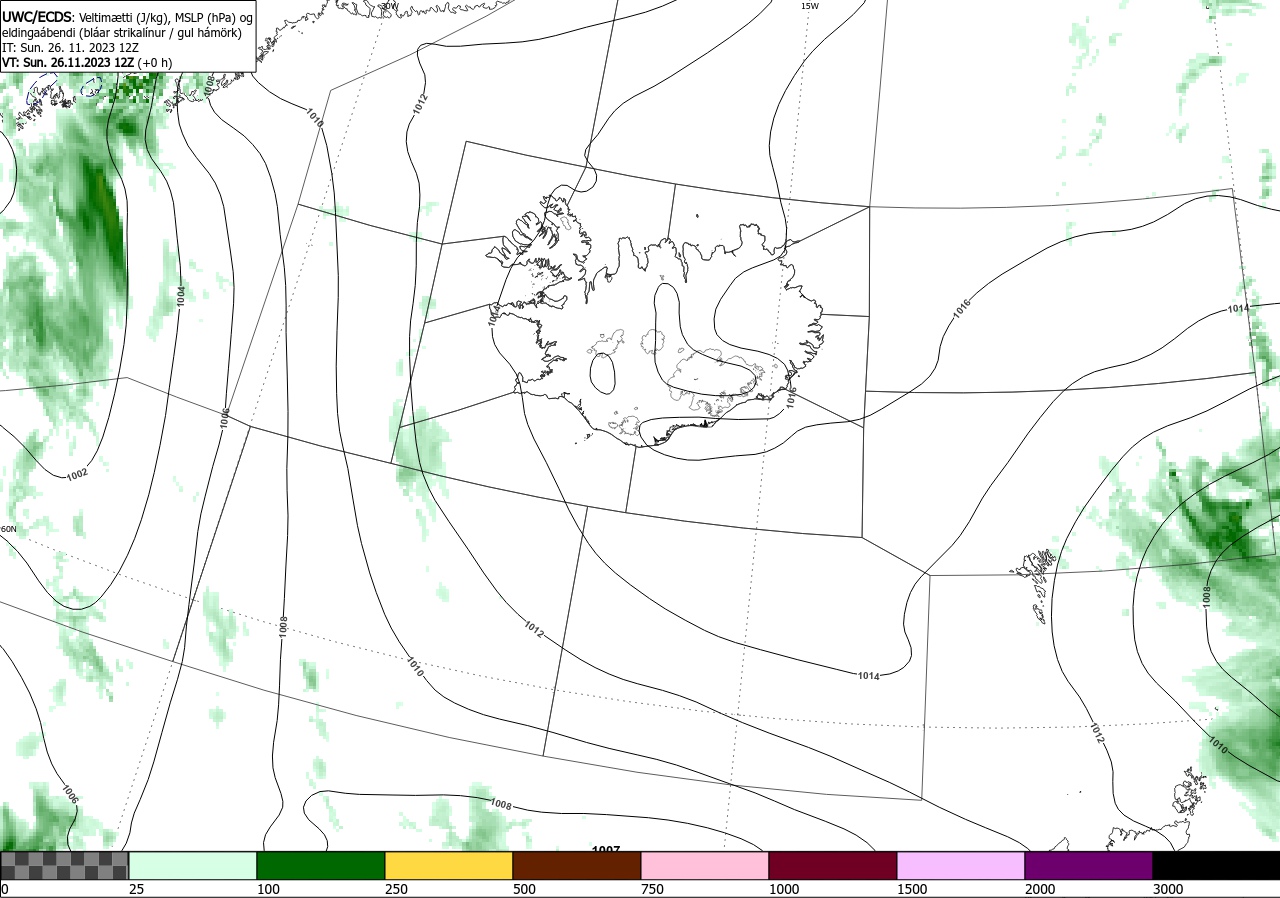Screen dimensions: 1280x898
Task: Click the purple 2000–3000 legend swatch
Action: 1089,866
